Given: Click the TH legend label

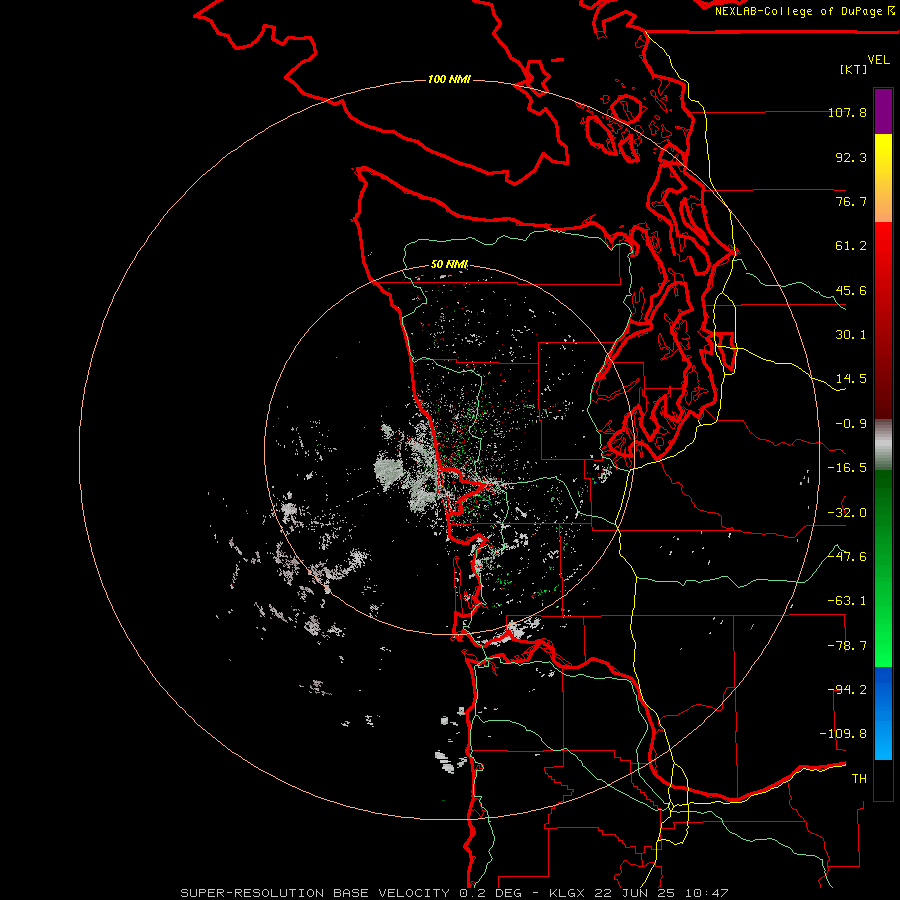Looking at the screenshot, I should [x=859, y=779].
